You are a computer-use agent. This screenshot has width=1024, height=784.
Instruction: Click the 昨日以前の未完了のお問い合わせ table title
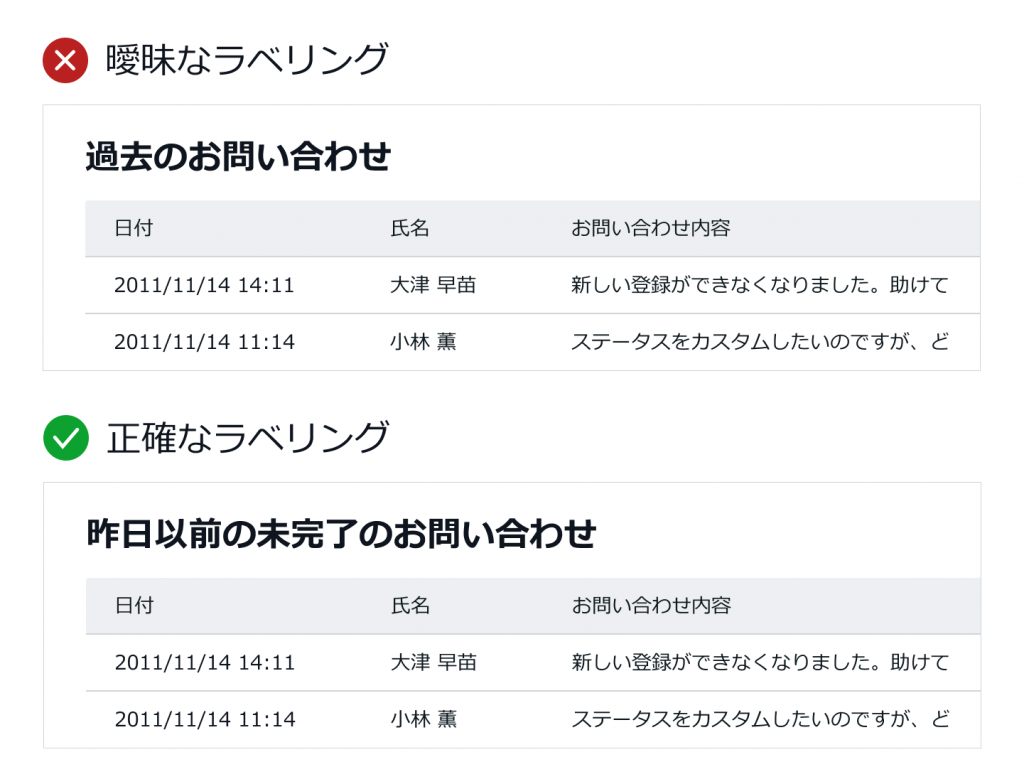(x=341, y=534)
